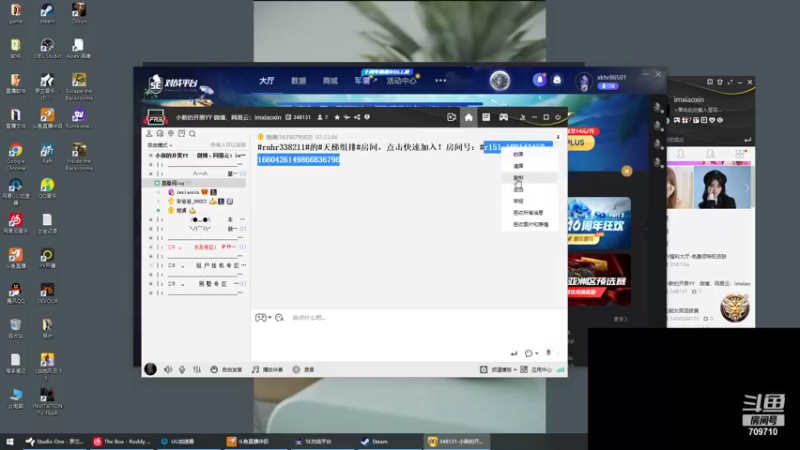Choose the highlighted third context menu entry

coord(529,178)
